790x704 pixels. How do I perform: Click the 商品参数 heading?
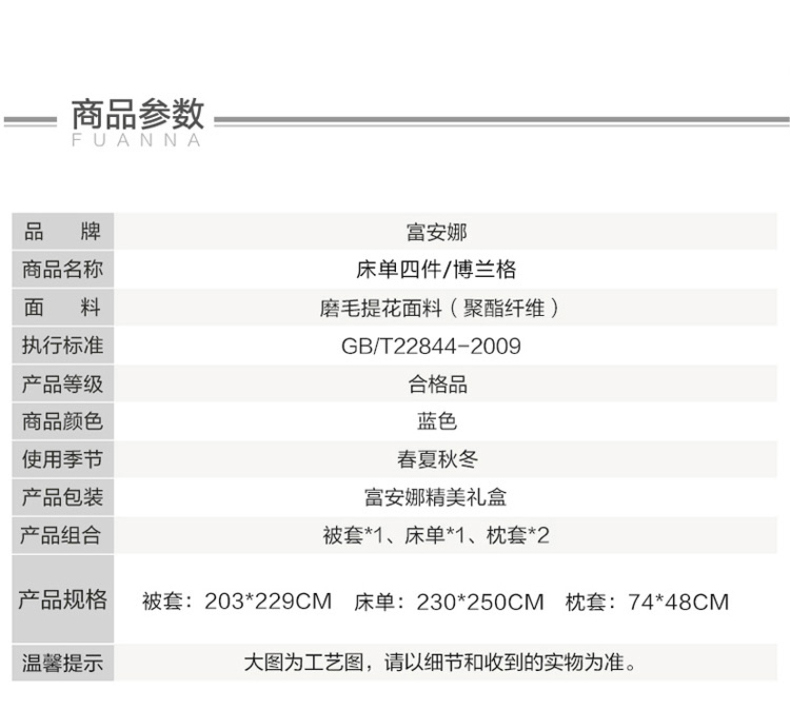click(138, 114)
